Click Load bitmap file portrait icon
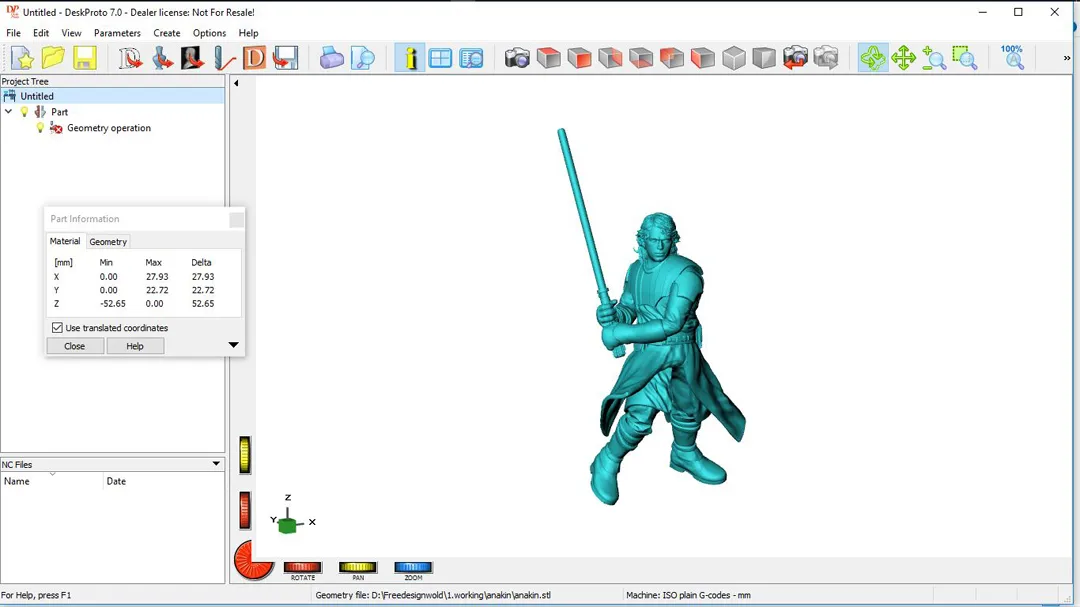This screenshot has width=1080, height=607. (x=192, y=58)
